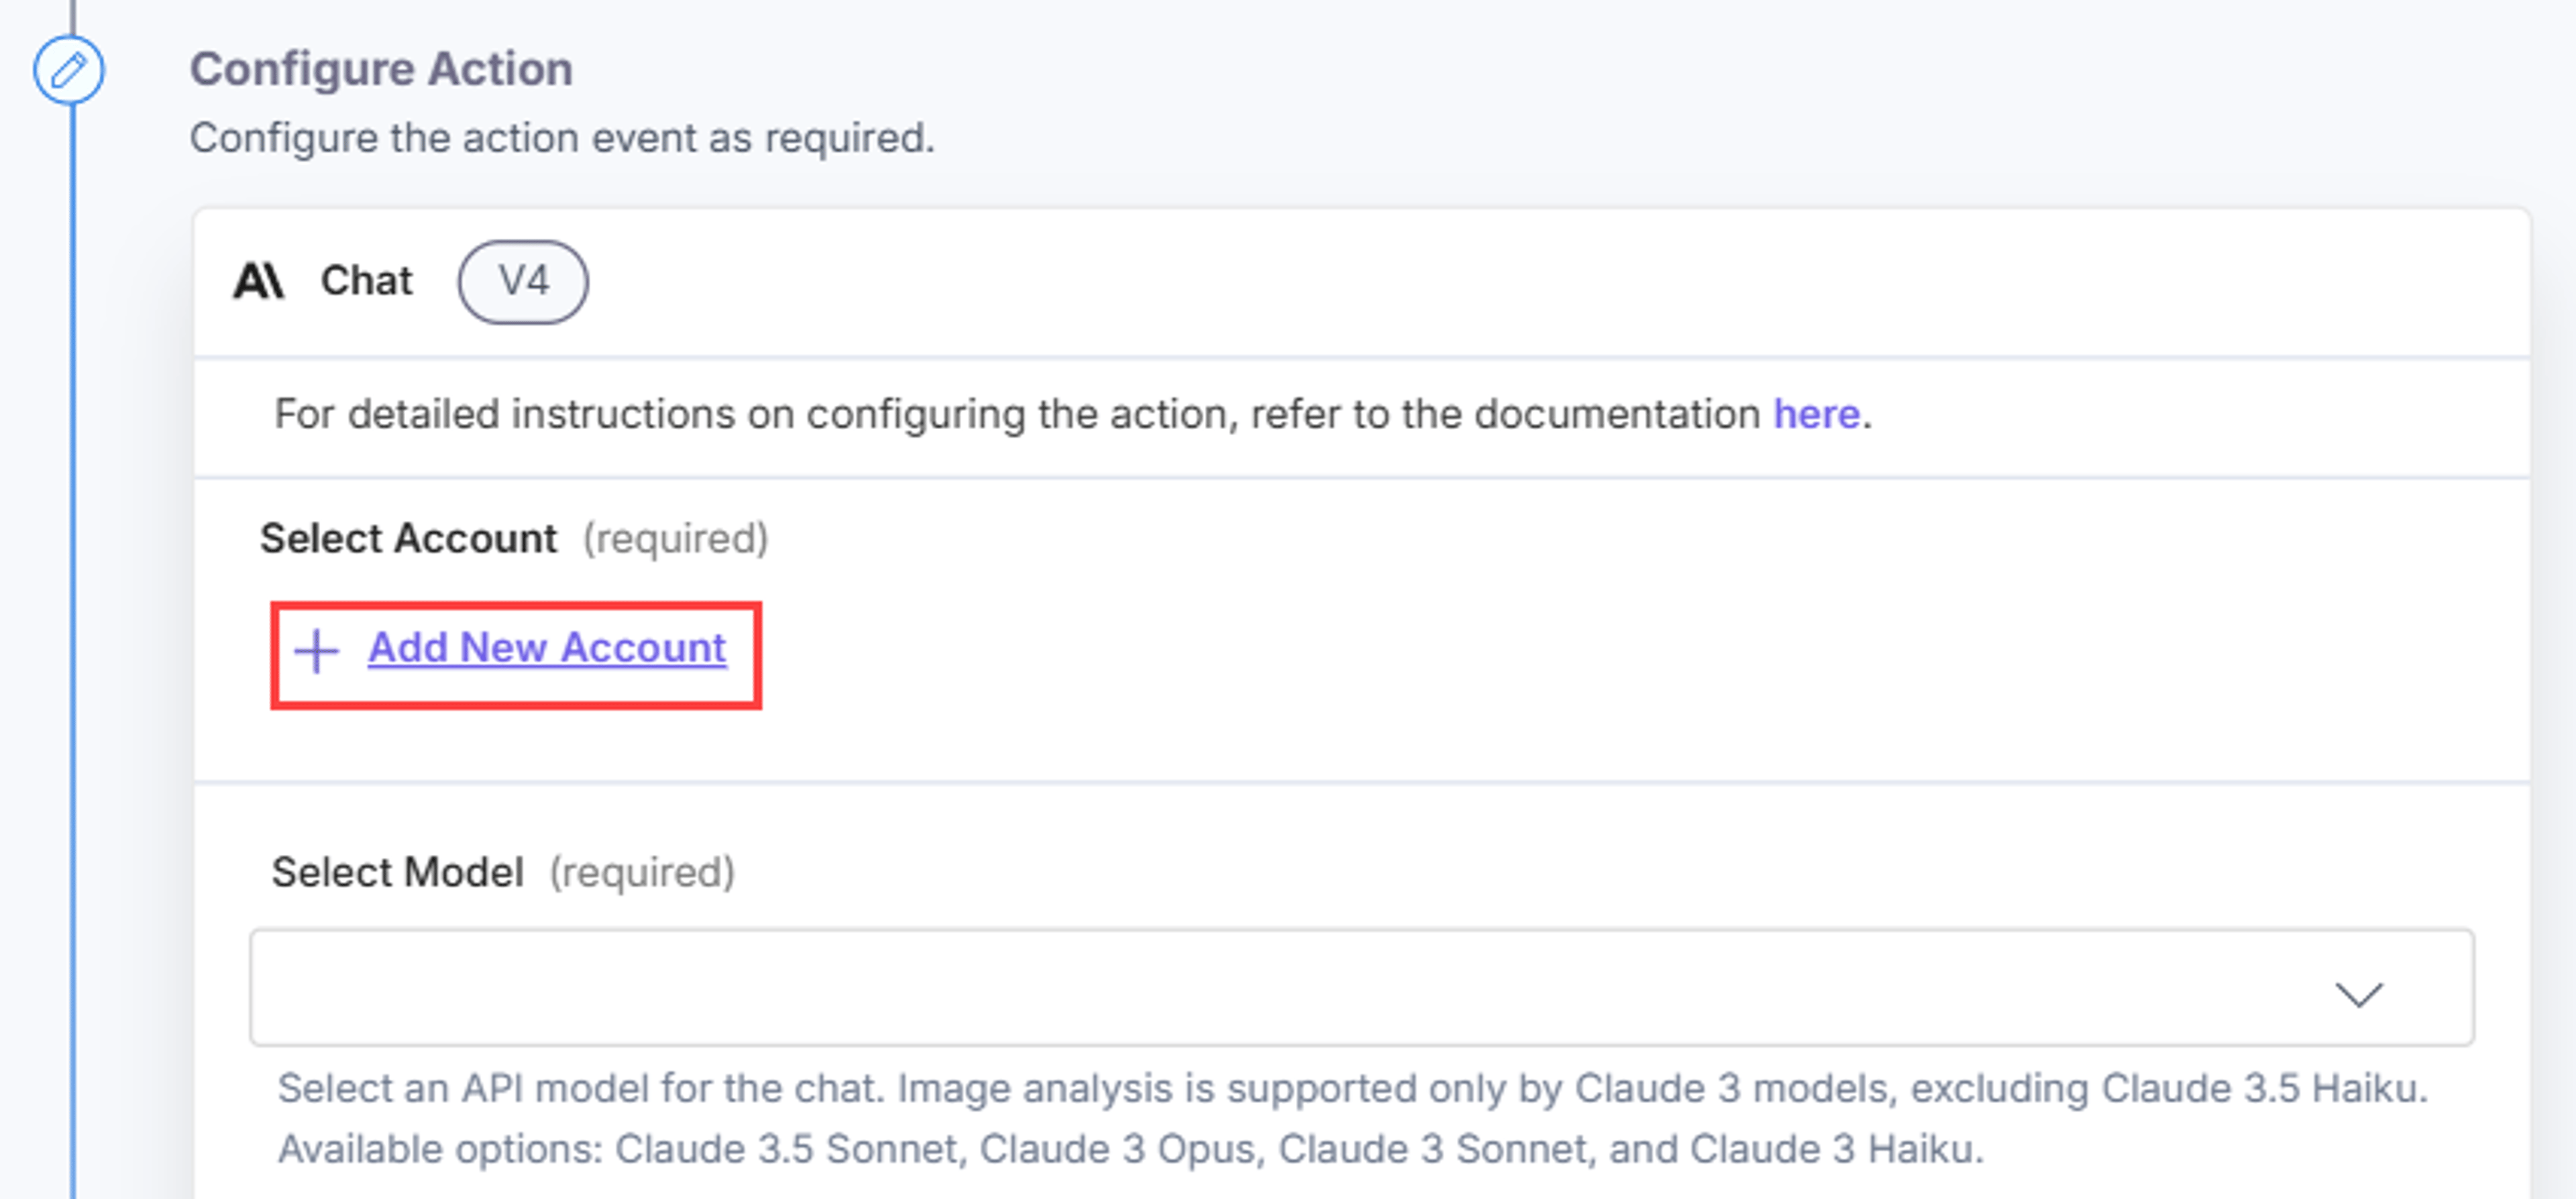Click the Chat action title
The image size is (2576, 1199).
coord(366,281)
